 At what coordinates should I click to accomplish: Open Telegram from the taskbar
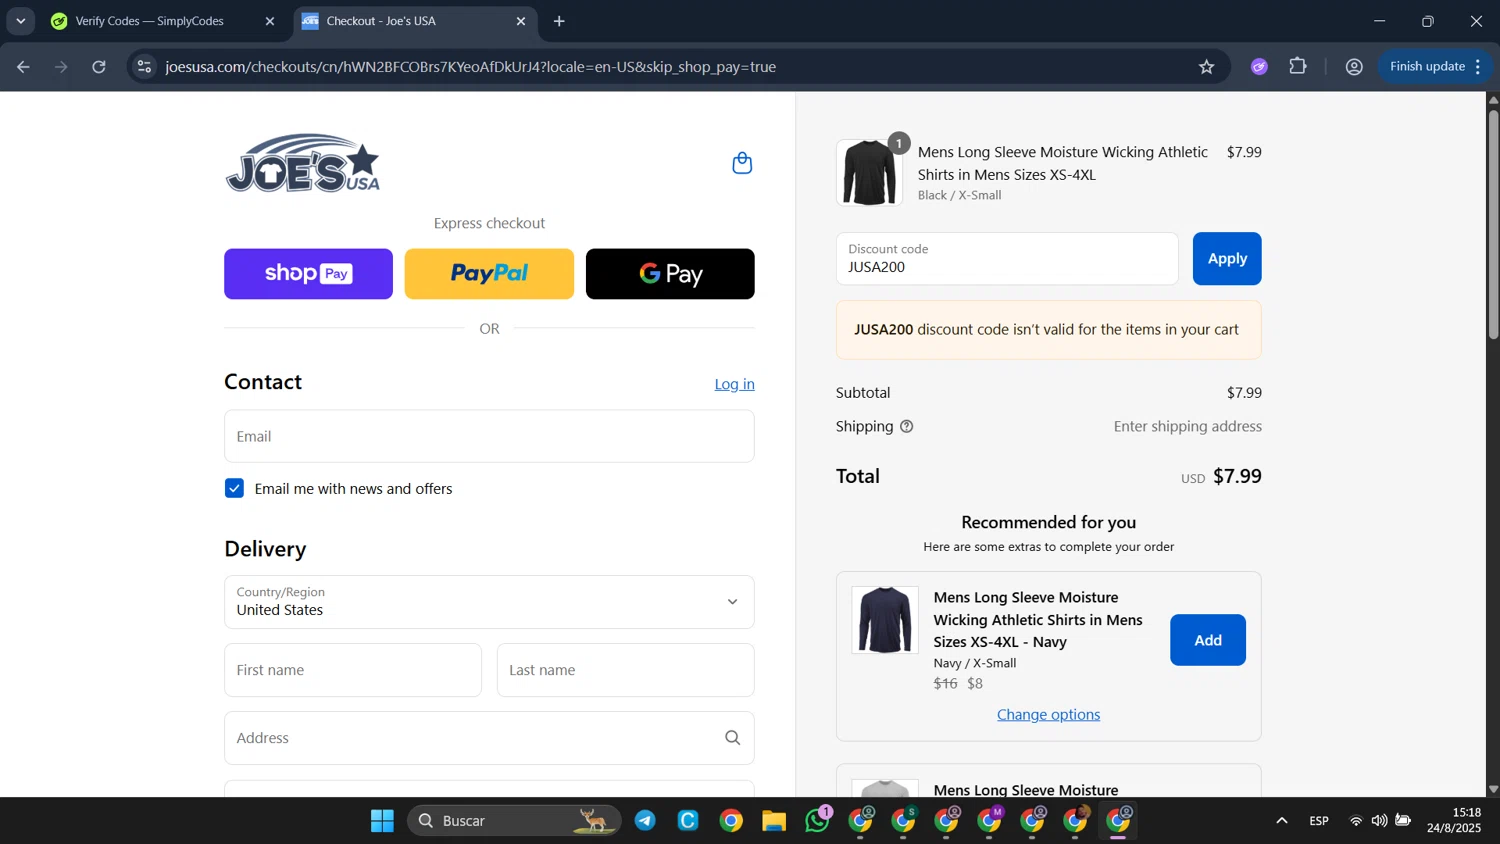[x=645, y=821]
